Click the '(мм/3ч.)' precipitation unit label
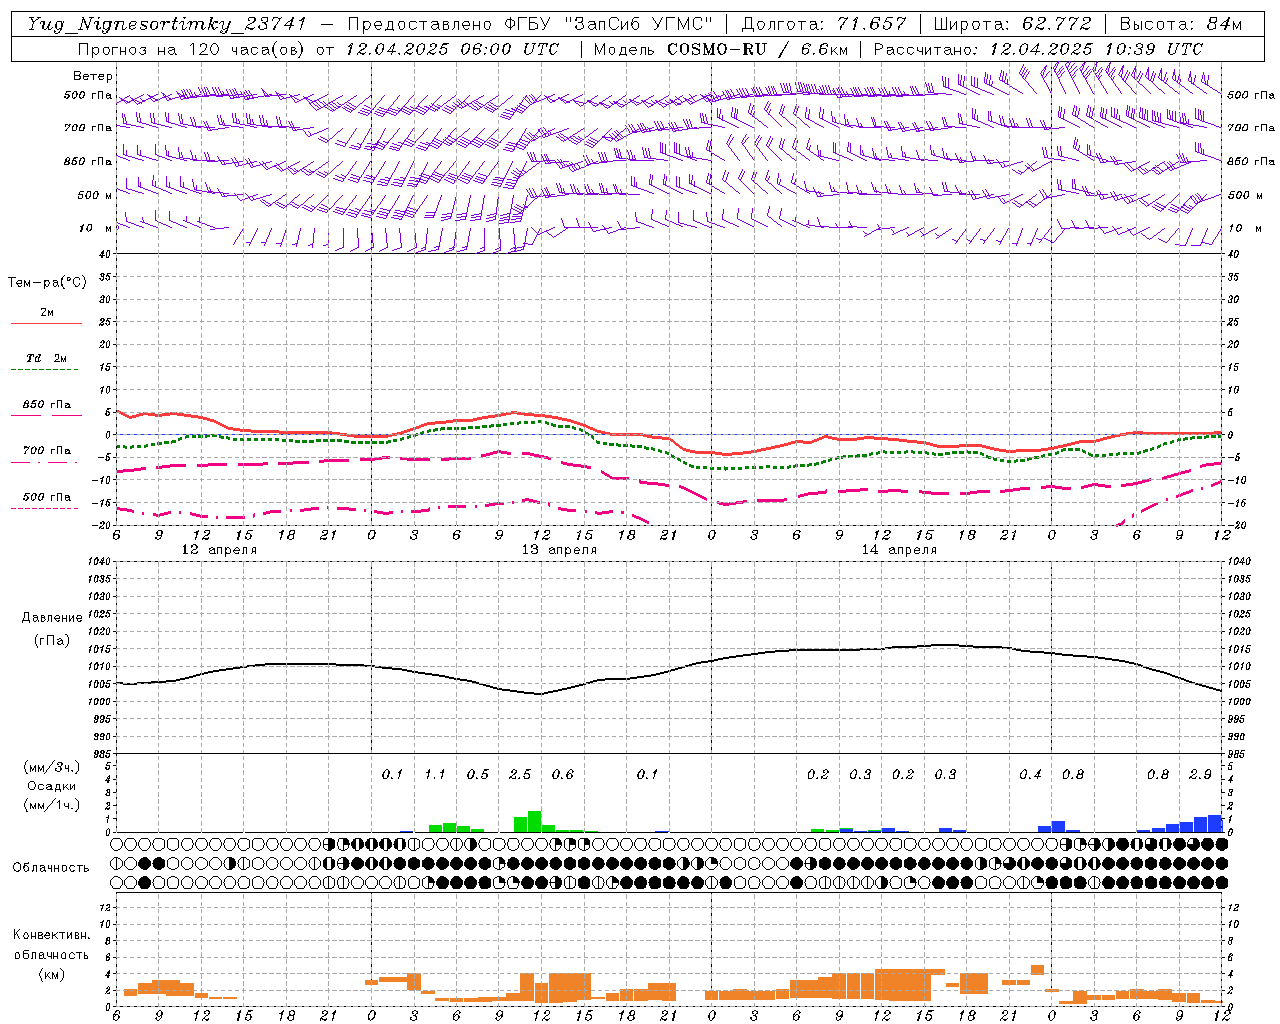This screenshot has width=1280, height=1024. tap(52, 767)
